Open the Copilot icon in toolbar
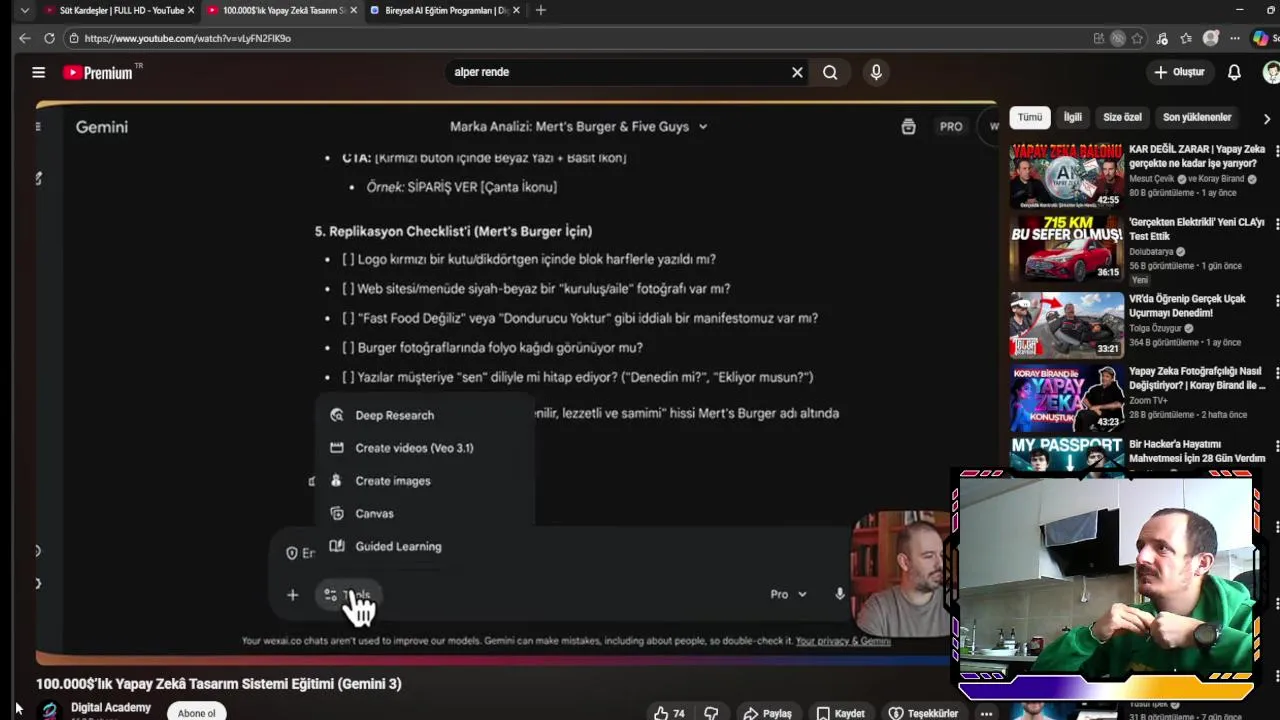 [x=1261, y=38]
